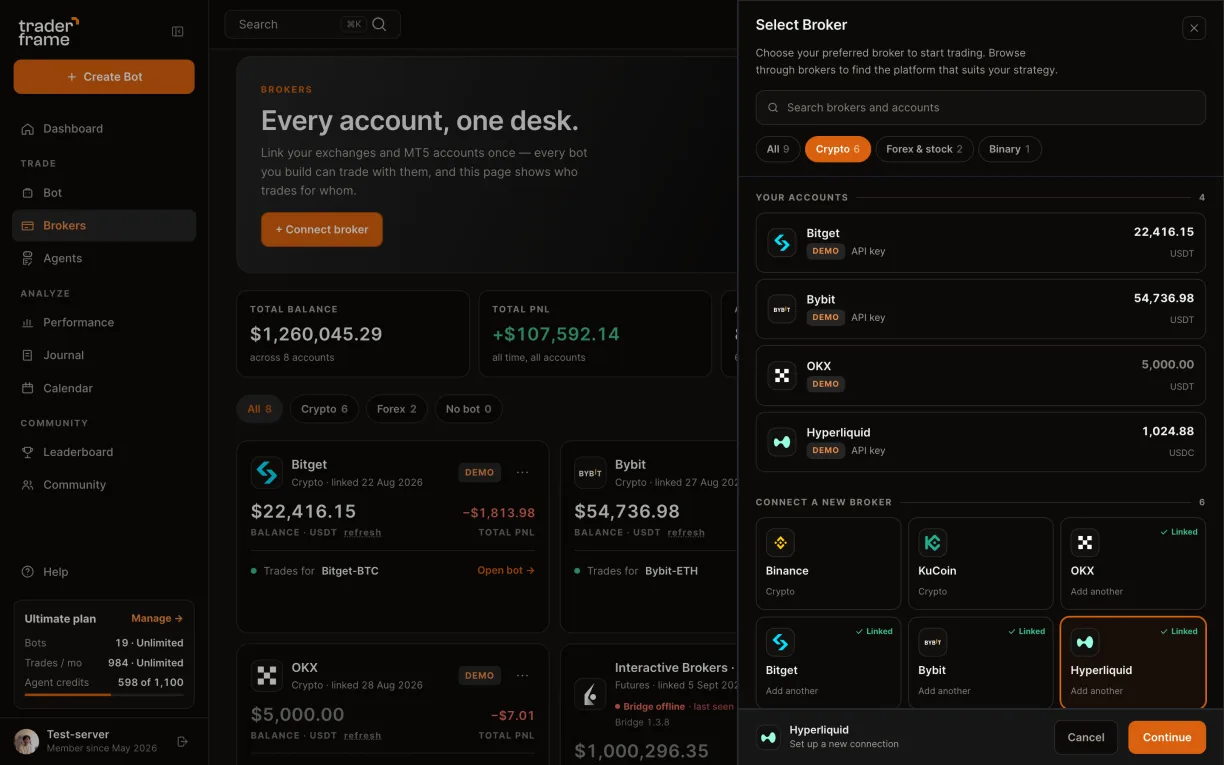Choose the KuCoin tile to connect
This screenshot has height=765, width=1224.
click(x=980, y=563)
